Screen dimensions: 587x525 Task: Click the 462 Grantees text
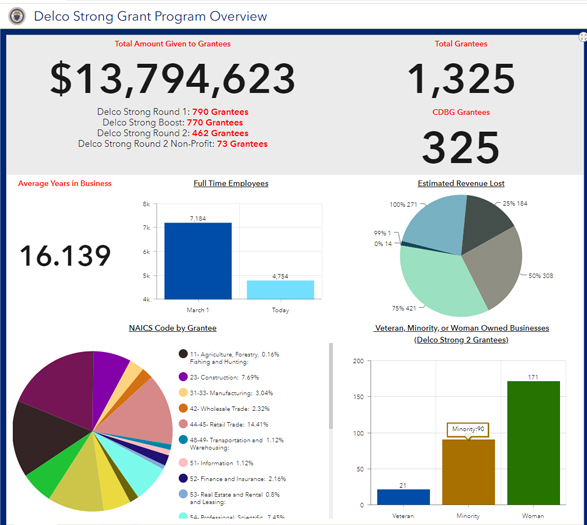(x=220, y=133)
